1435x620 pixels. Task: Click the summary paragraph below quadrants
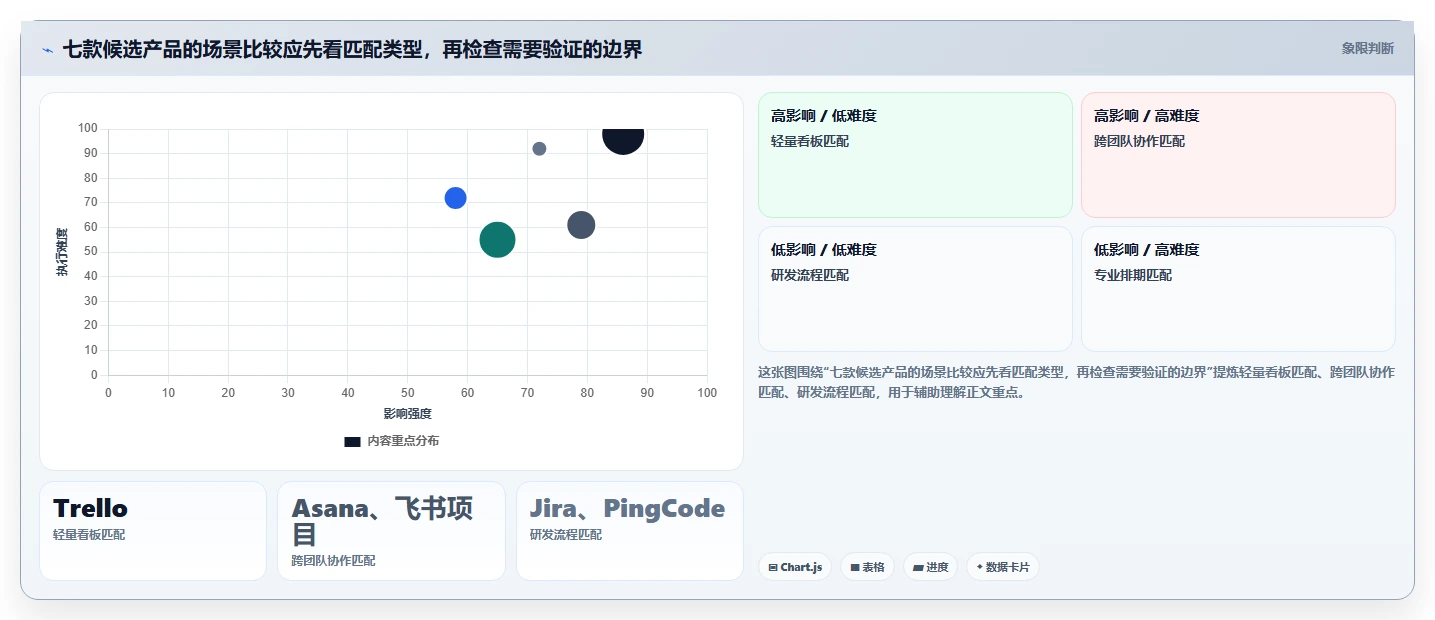1077,382
